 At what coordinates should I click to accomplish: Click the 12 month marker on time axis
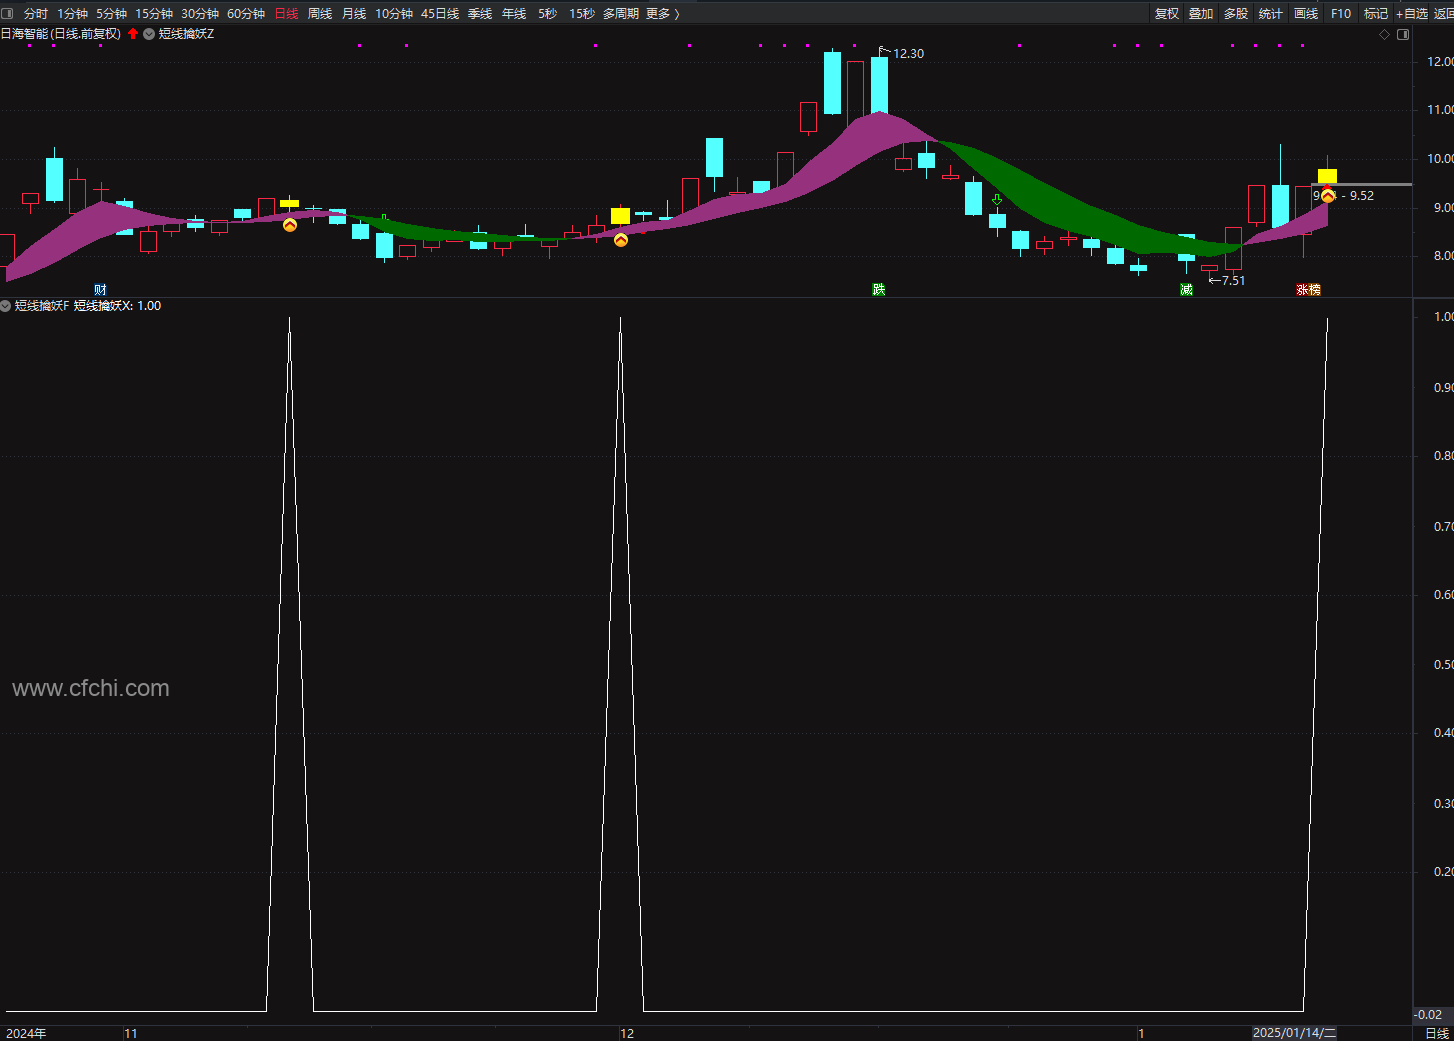[627, 1033]
